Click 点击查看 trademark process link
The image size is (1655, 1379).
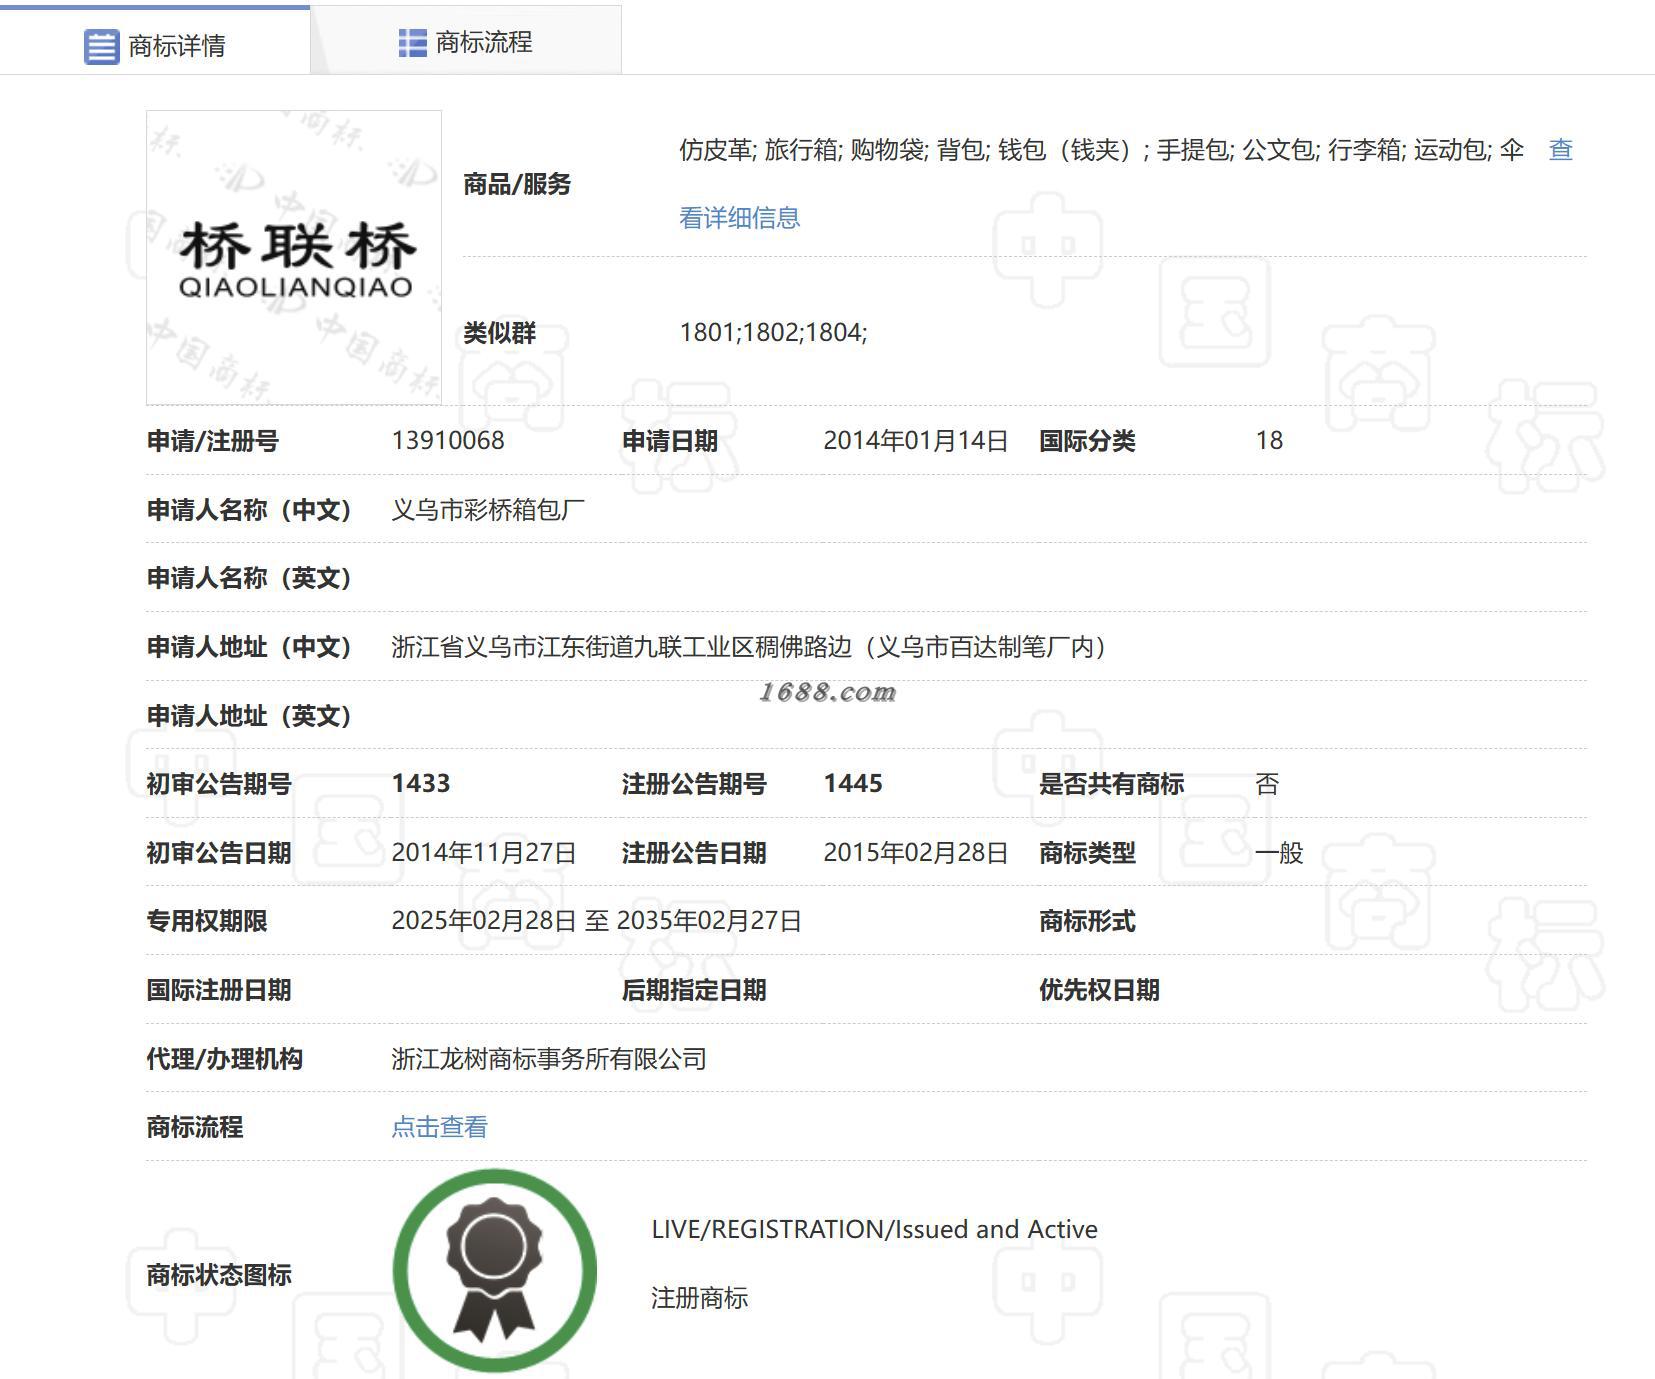tap(439, 1127)
